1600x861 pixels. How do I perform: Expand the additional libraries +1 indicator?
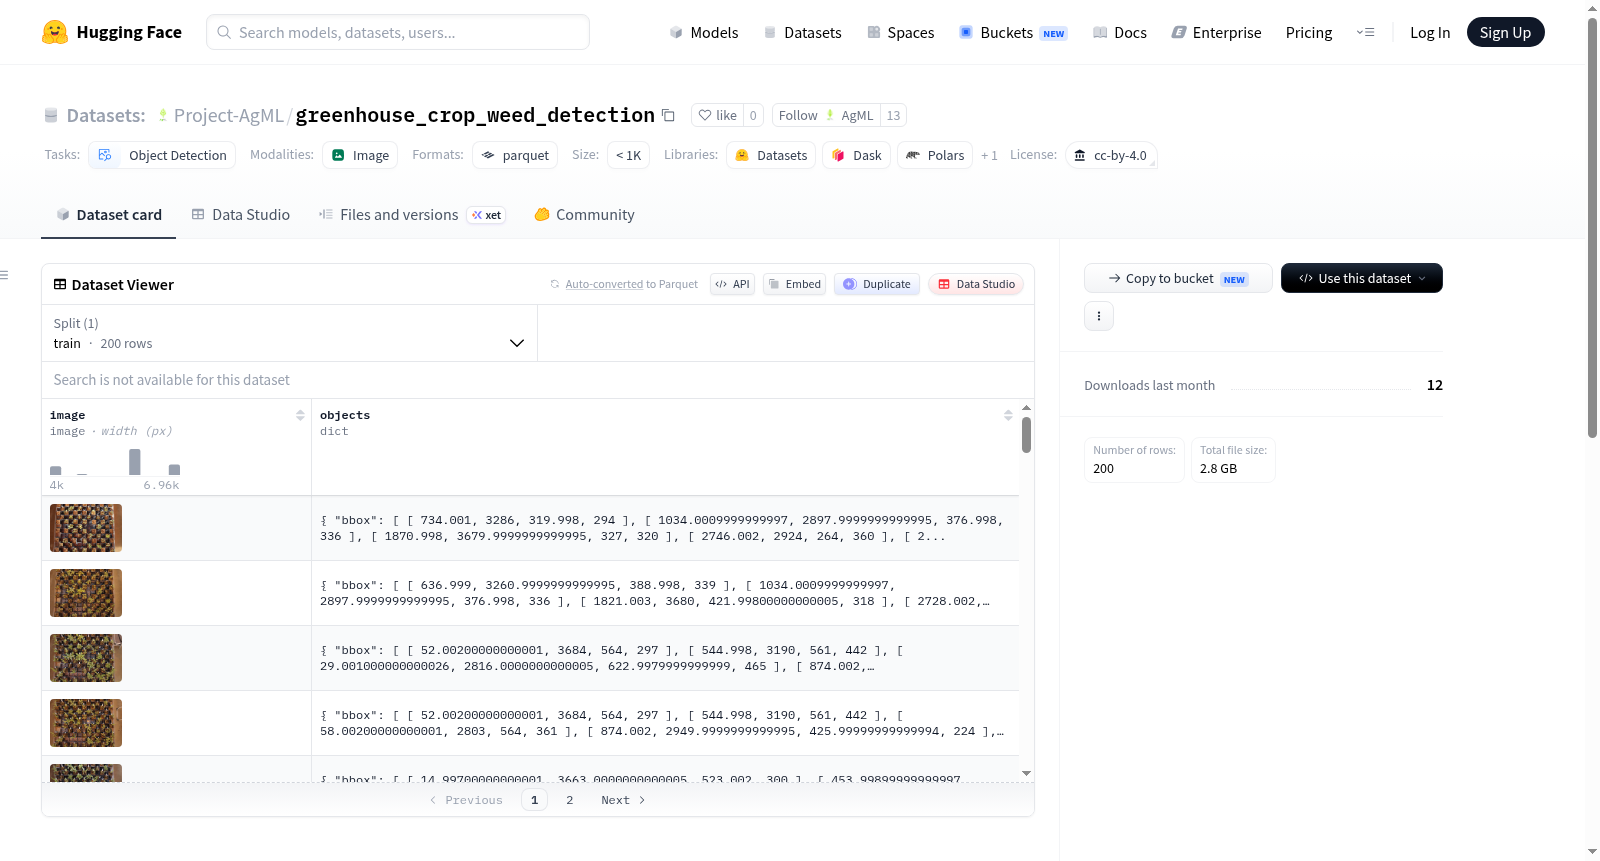point(989,155)
